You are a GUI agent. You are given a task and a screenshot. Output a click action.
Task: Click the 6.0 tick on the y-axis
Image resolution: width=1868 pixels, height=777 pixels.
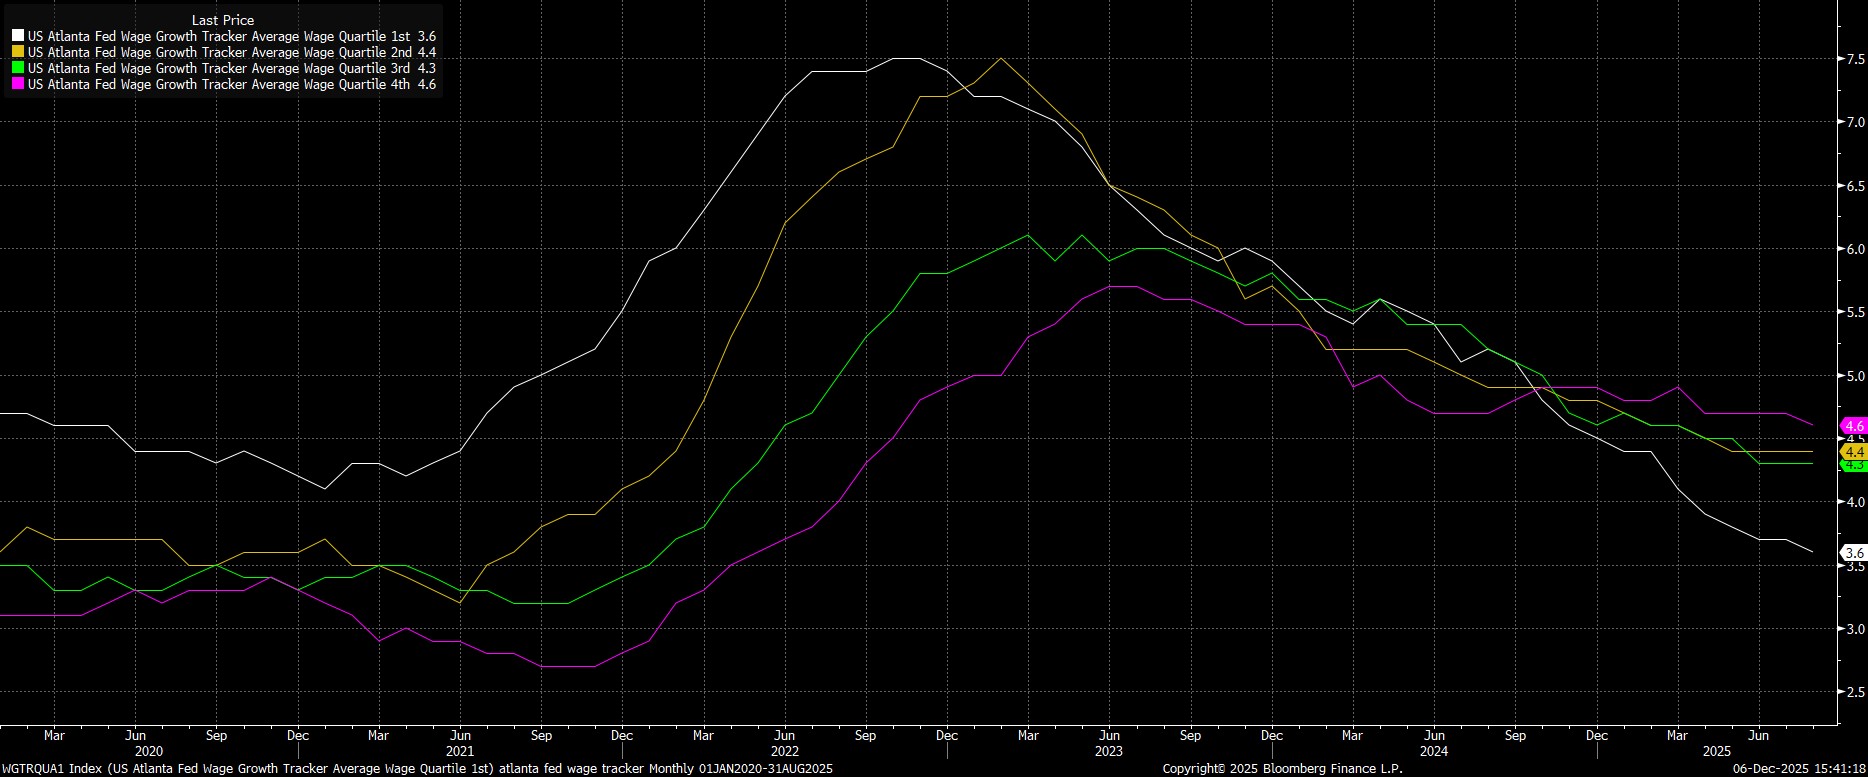click(1855, 249)
